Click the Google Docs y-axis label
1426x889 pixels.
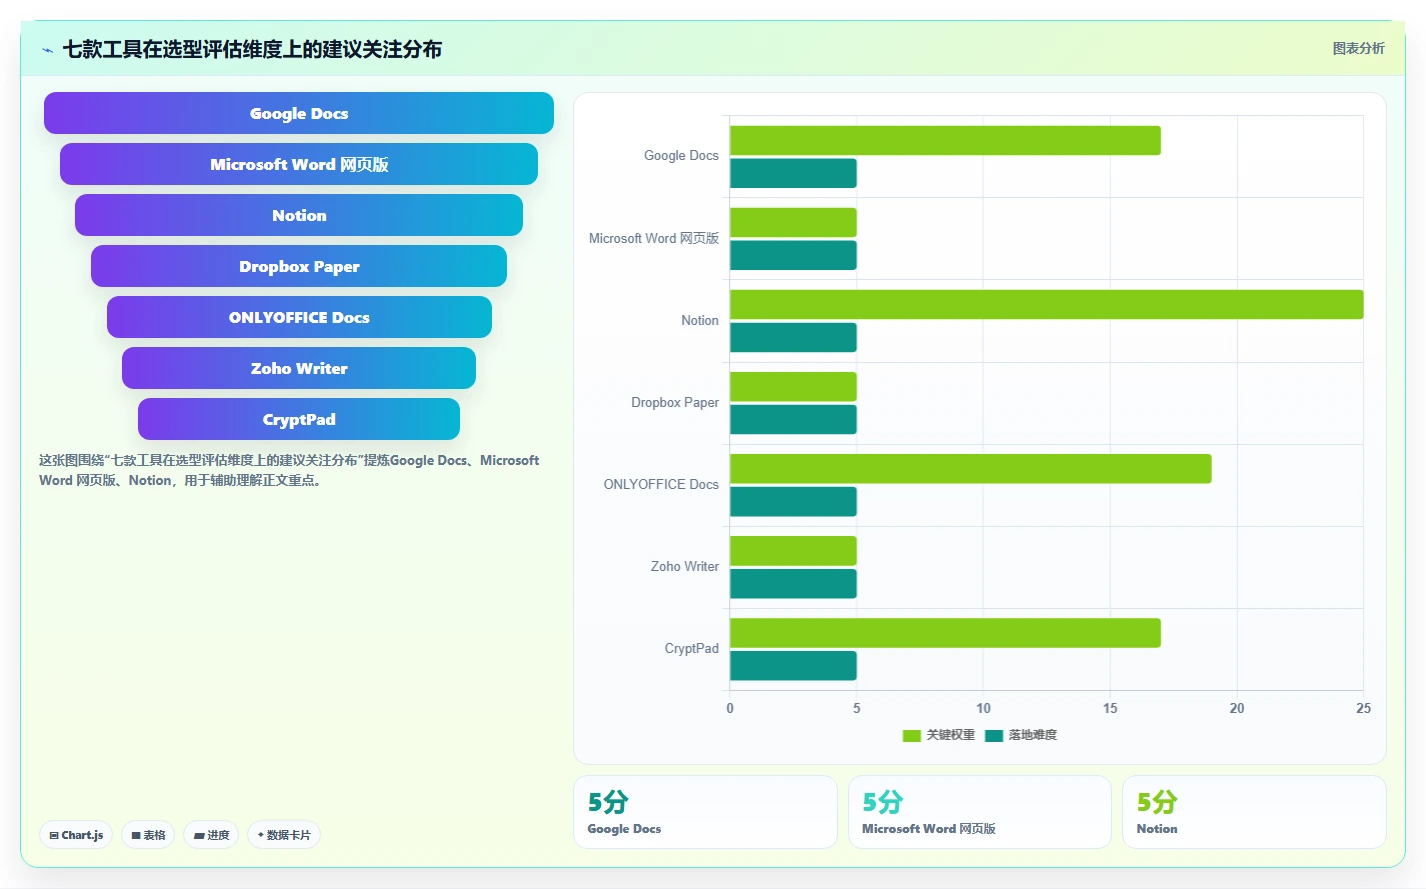(681, 156)
